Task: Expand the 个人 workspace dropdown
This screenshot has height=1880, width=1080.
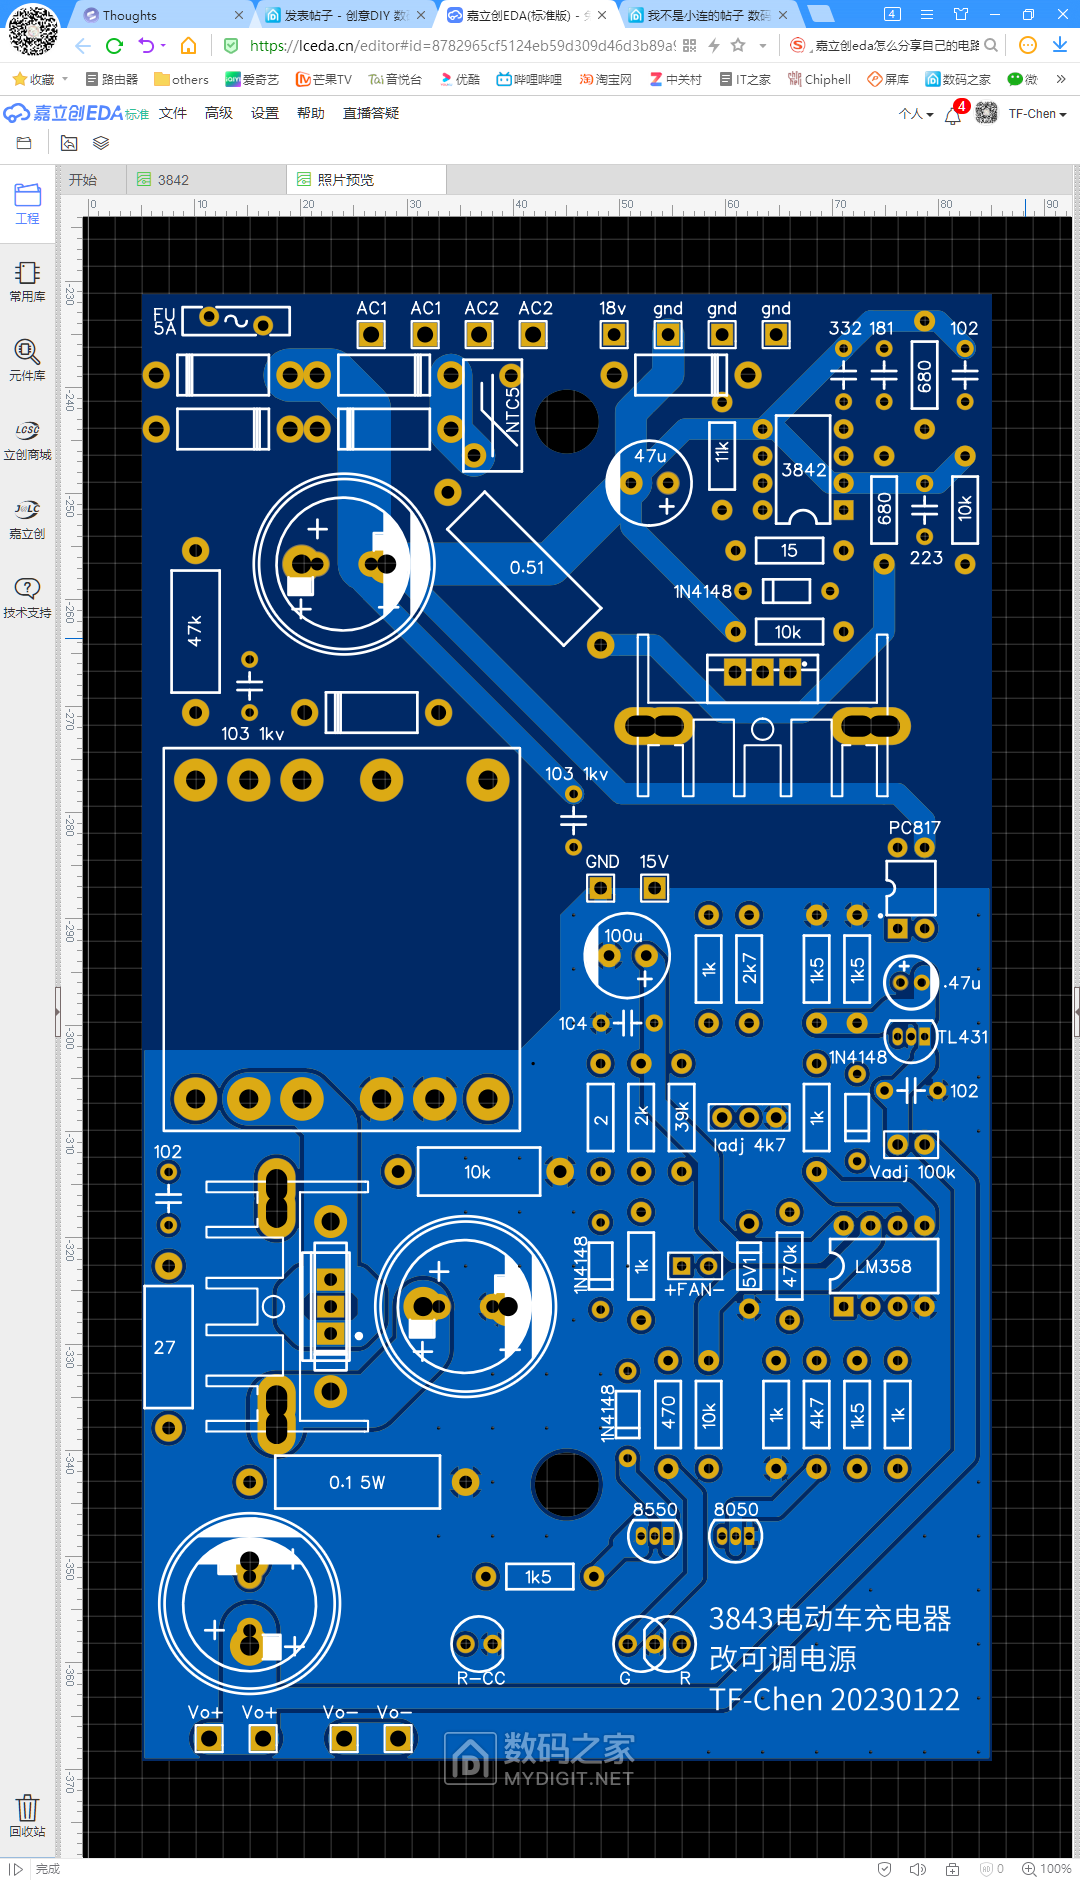Action: [916, 114]
